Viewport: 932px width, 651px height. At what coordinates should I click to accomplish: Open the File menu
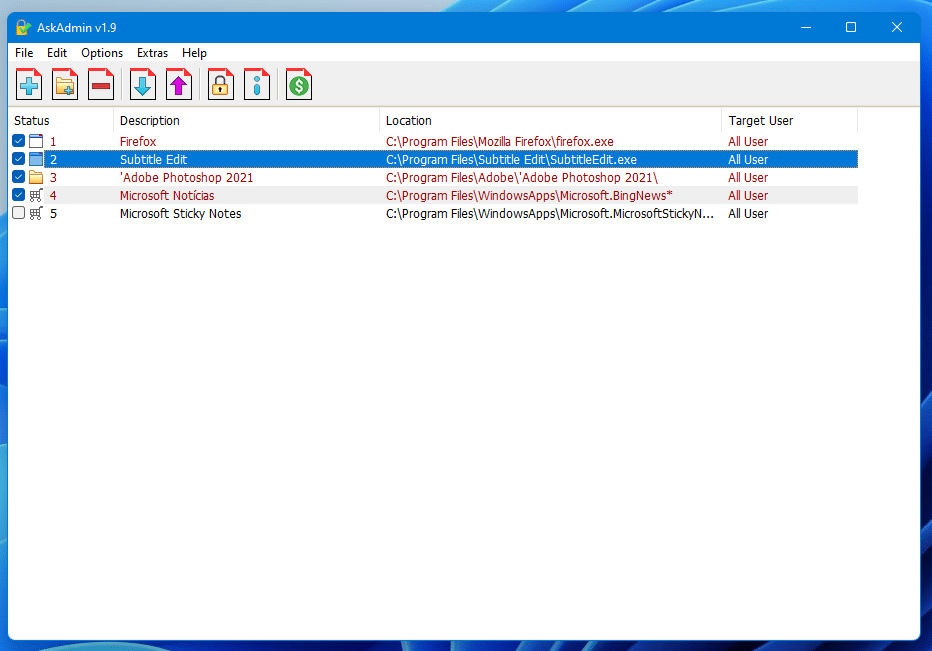[24, 53]
